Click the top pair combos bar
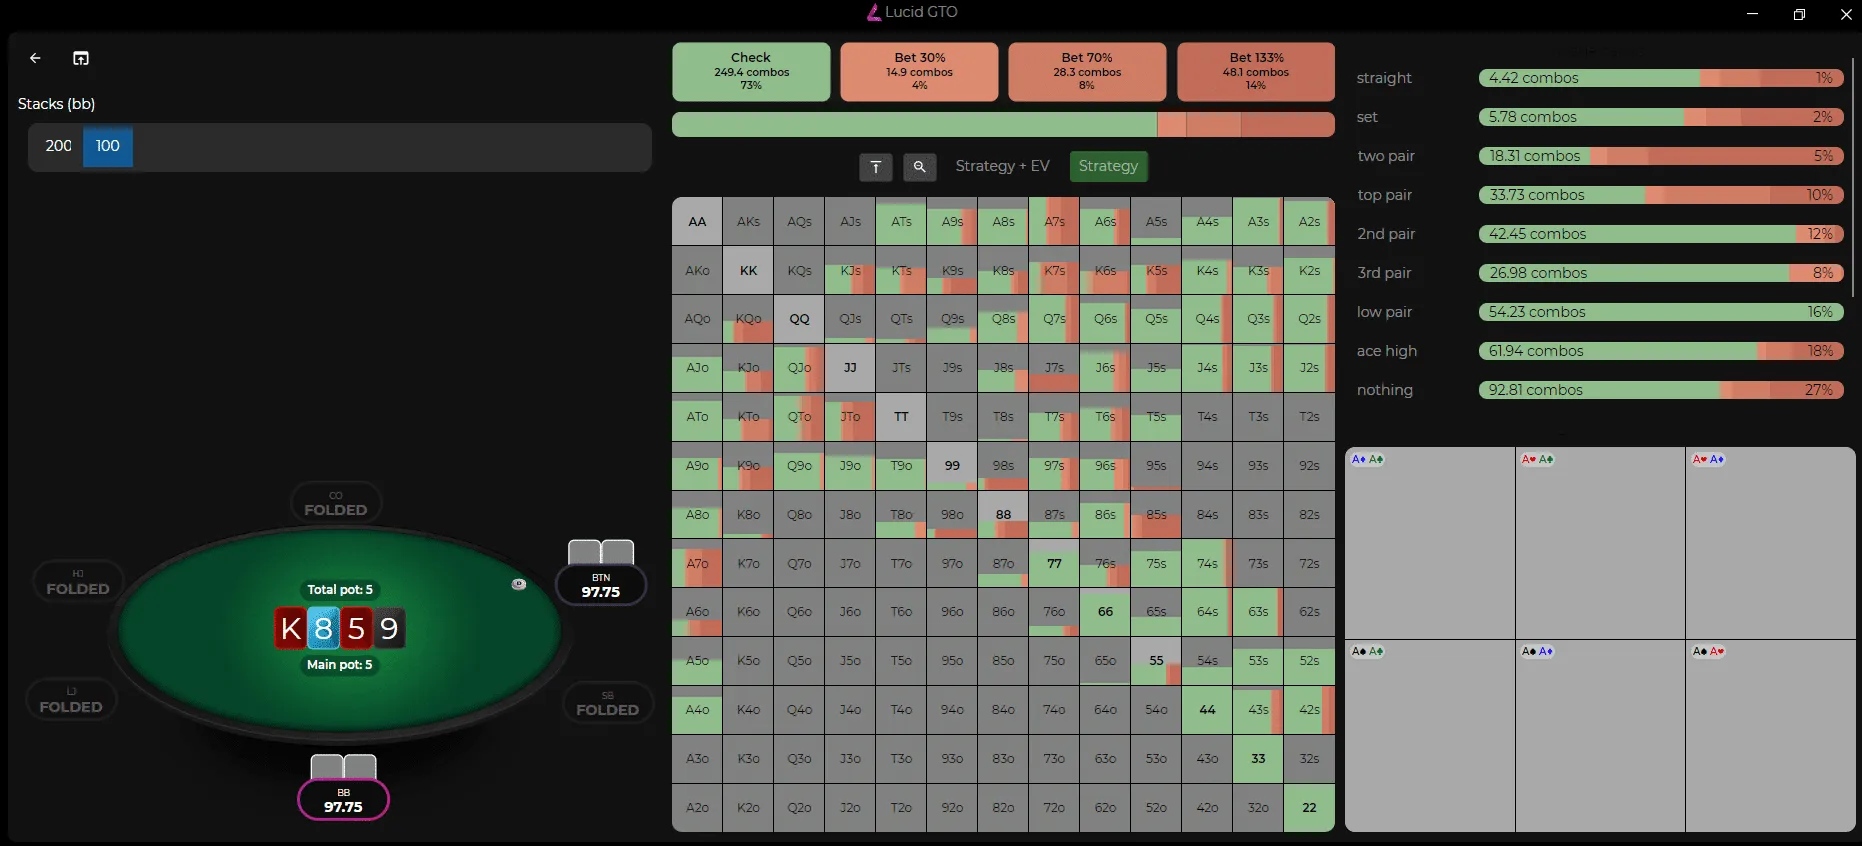 (x=1660, y=195)
